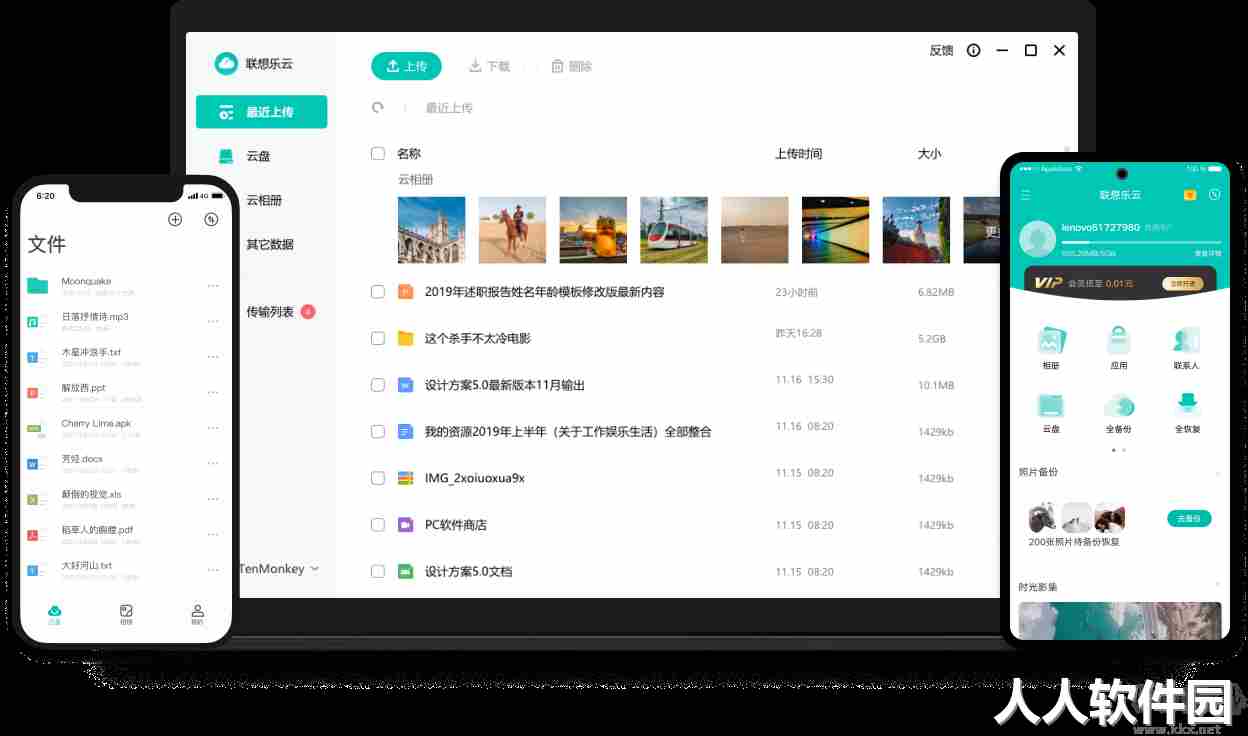This screenshot has width=1248, height=736.
Task: Open more options for 解放西.ppt
Action: pyautogui.click(x=213, y=392)
